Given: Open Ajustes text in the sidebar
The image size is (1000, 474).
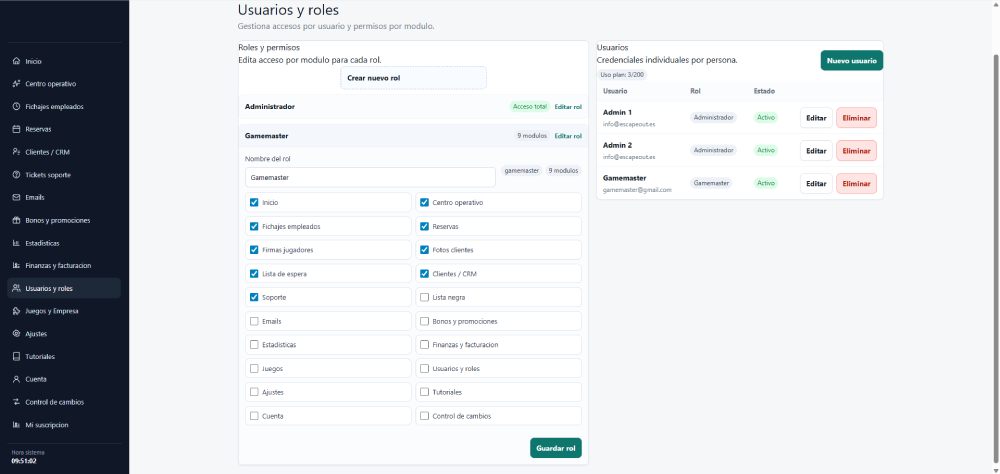Looking at the screenshot, I should pos(36,334).
